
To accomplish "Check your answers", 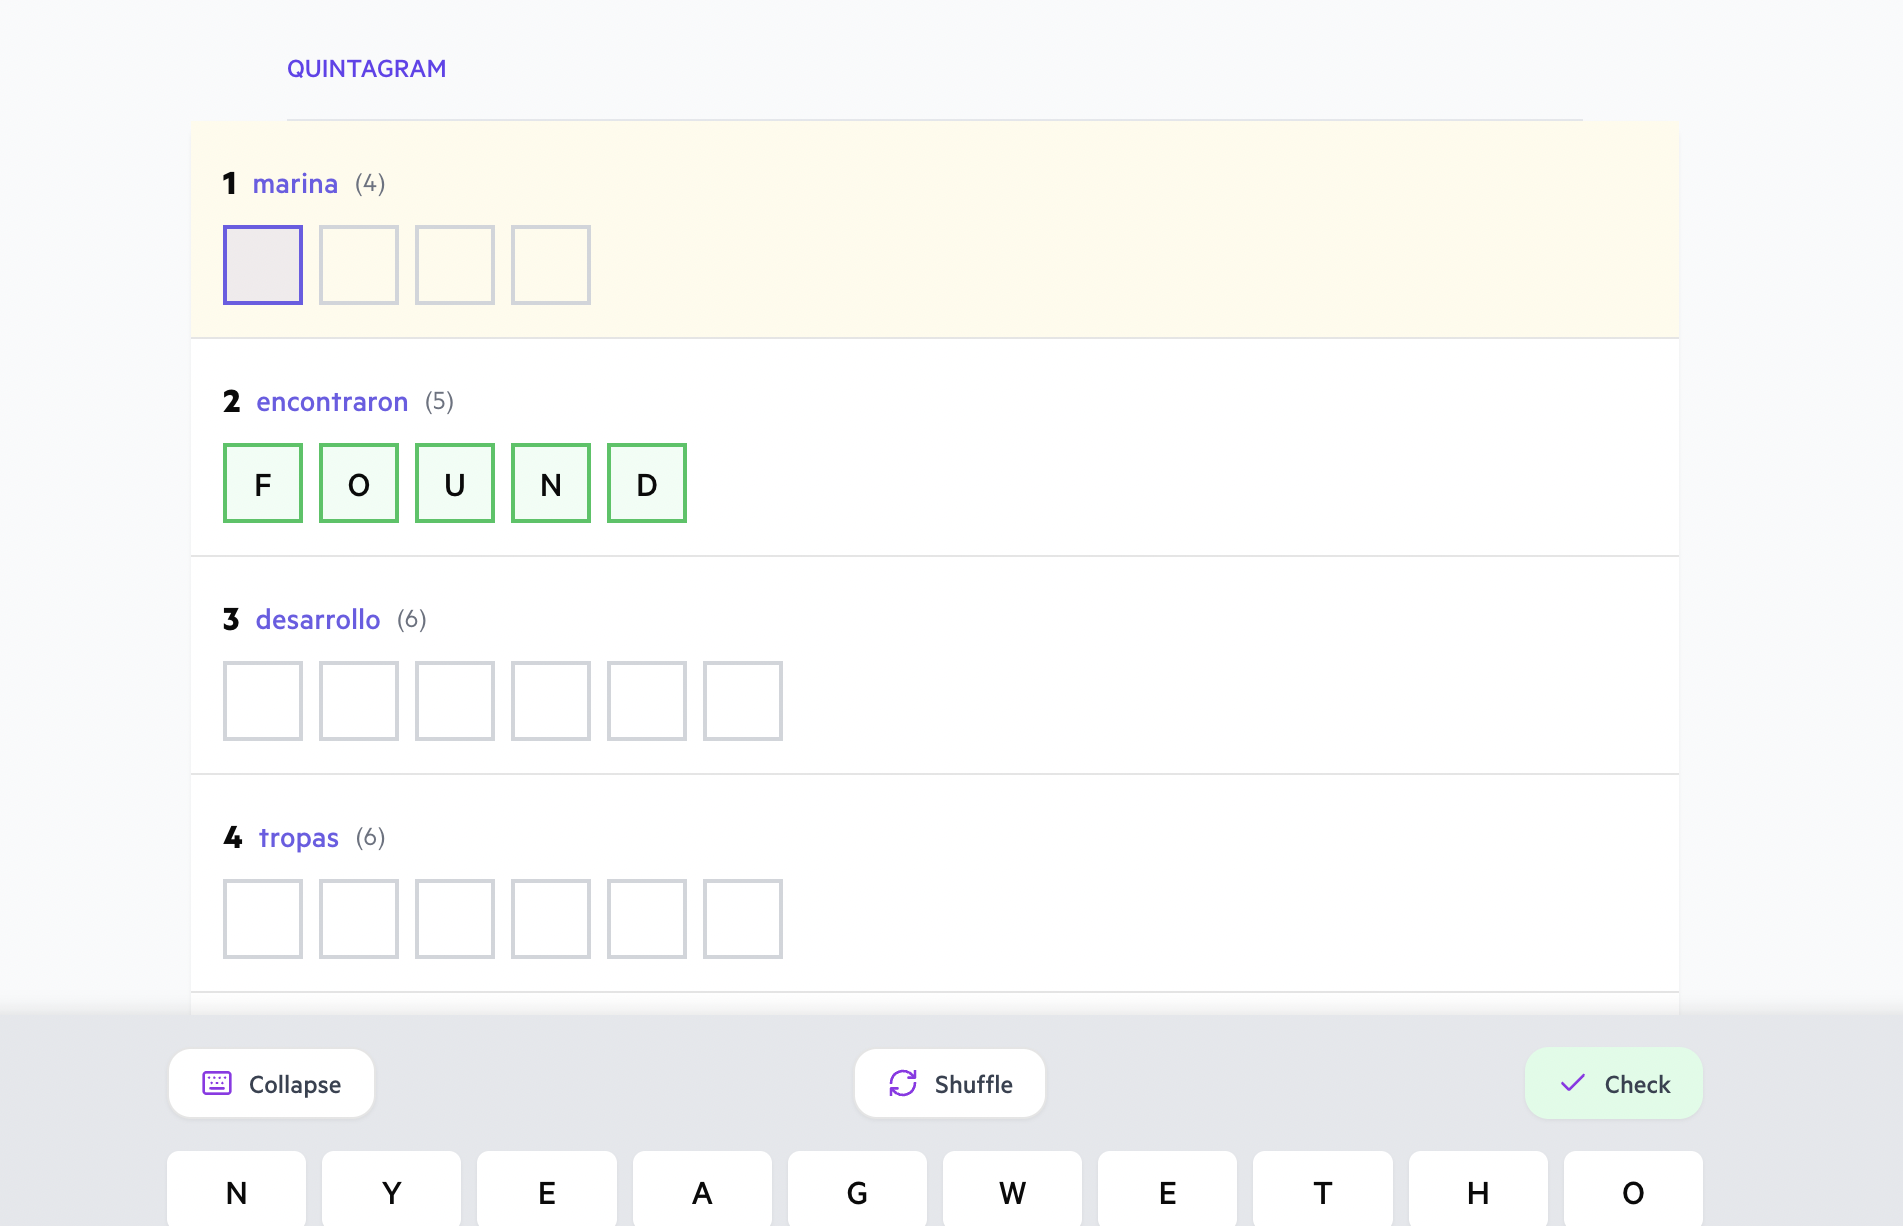I will (1614, 1084).
